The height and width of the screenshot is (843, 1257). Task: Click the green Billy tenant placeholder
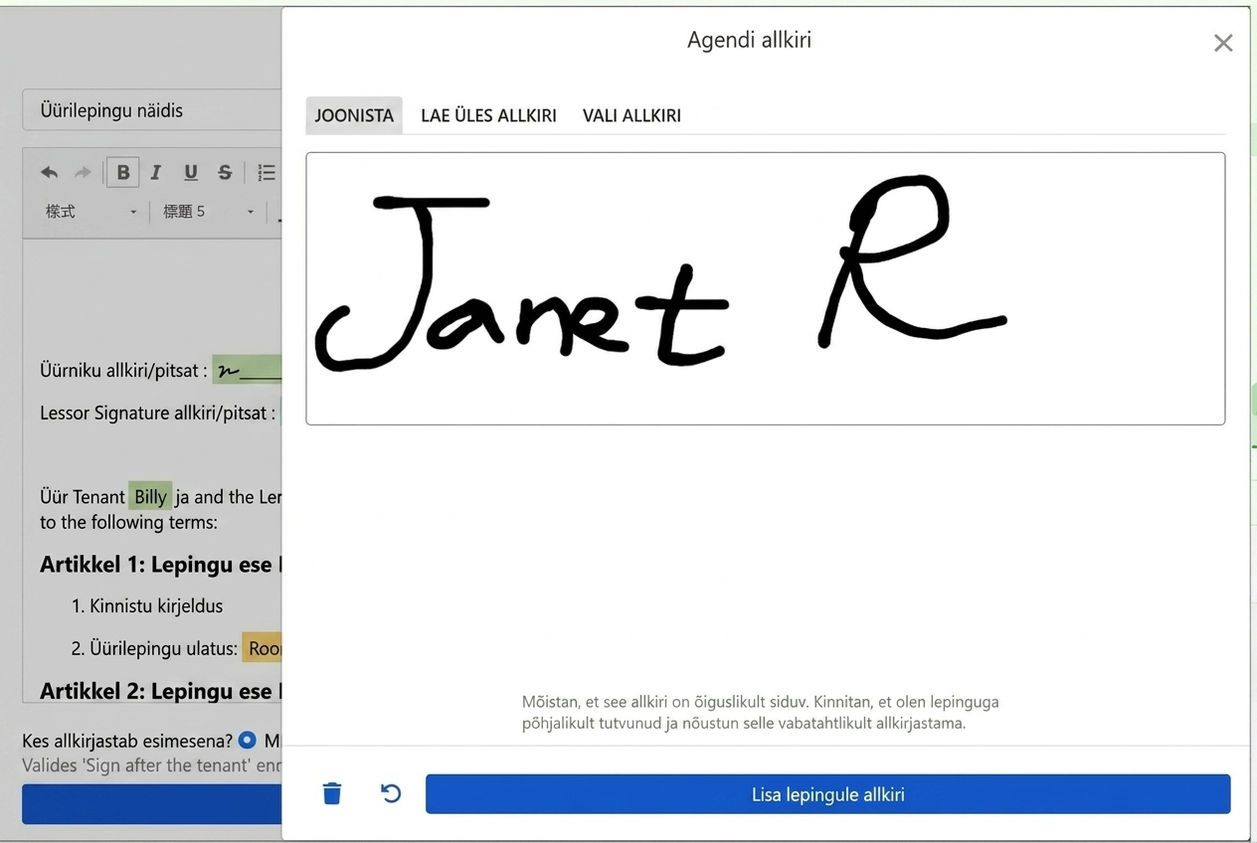tap(150, 496)
